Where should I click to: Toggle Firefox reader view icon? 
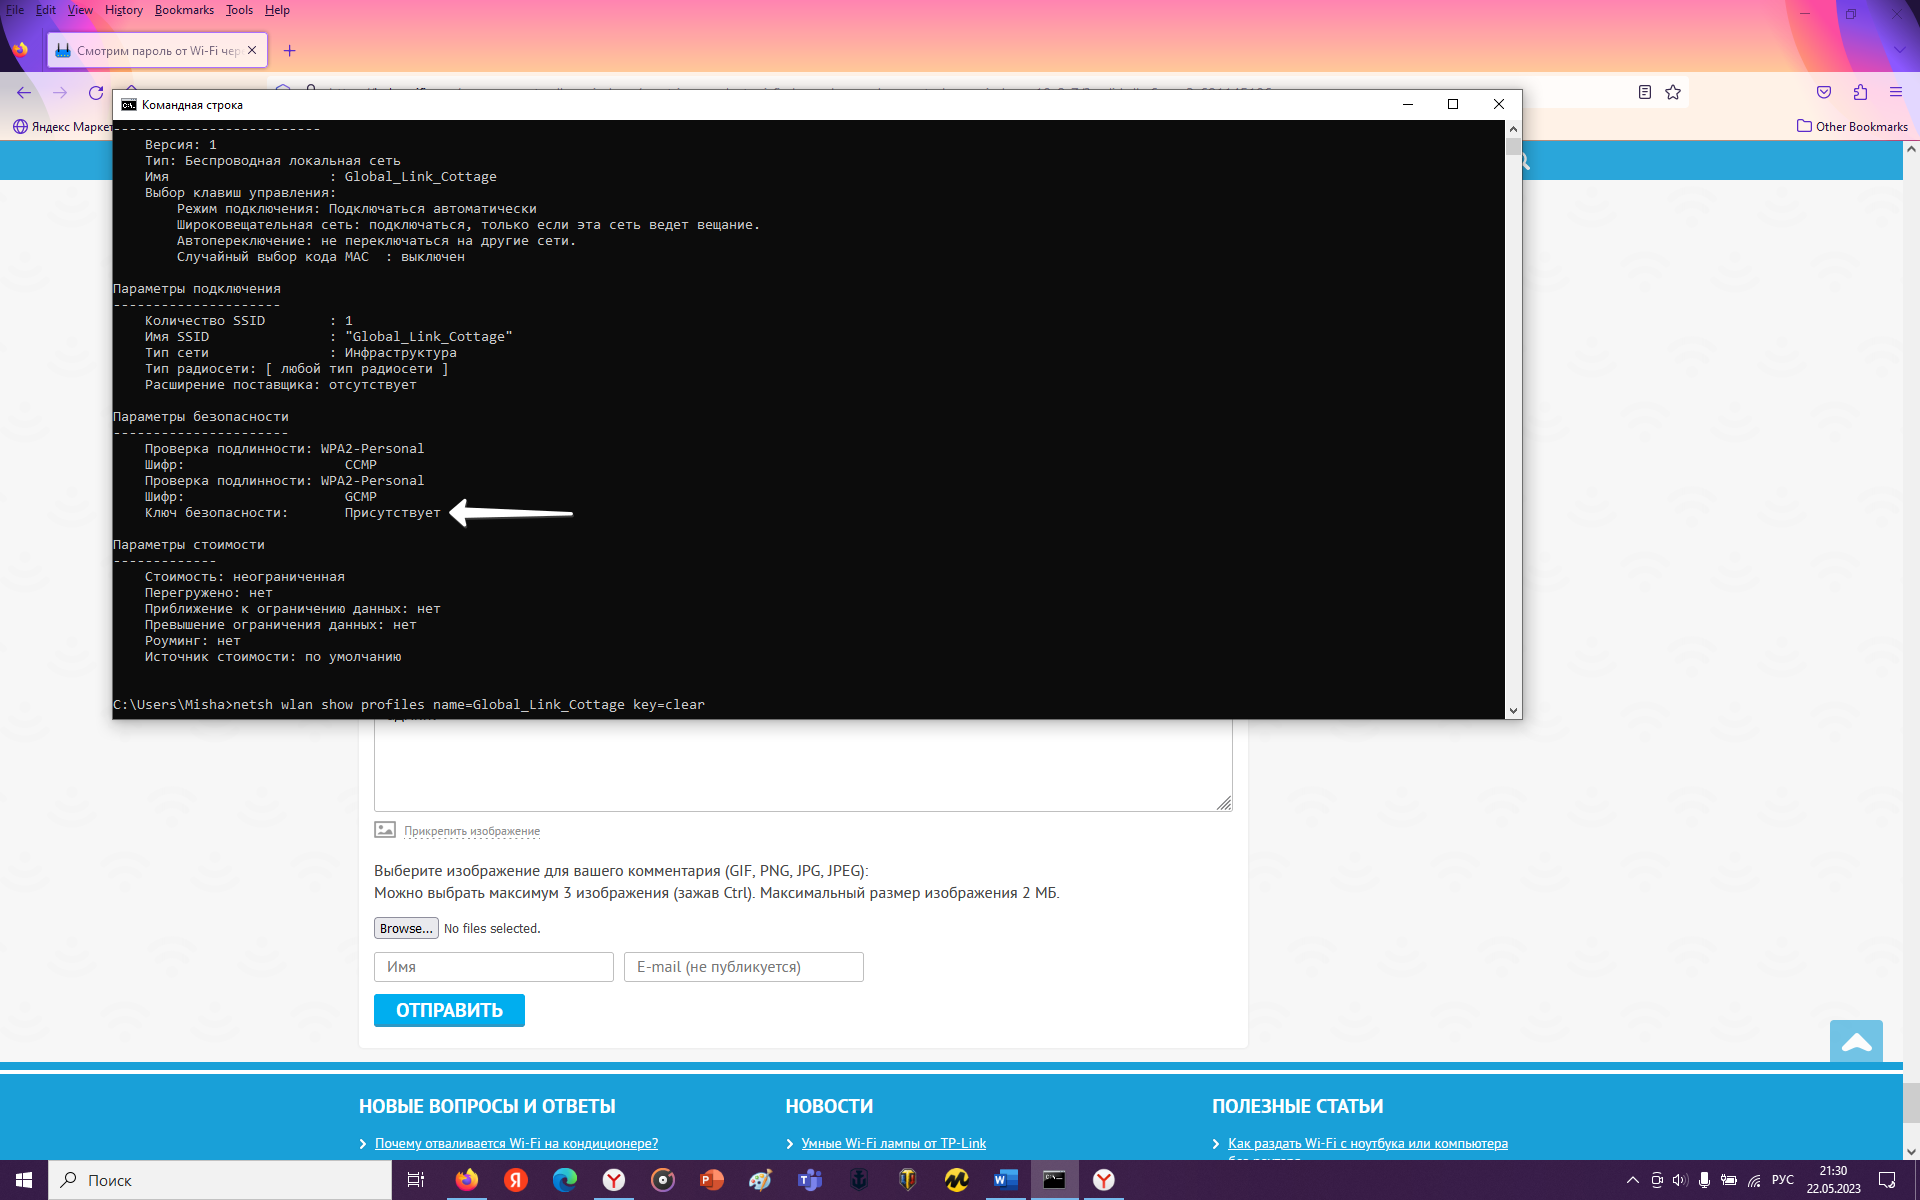[x=1645, y=92]
